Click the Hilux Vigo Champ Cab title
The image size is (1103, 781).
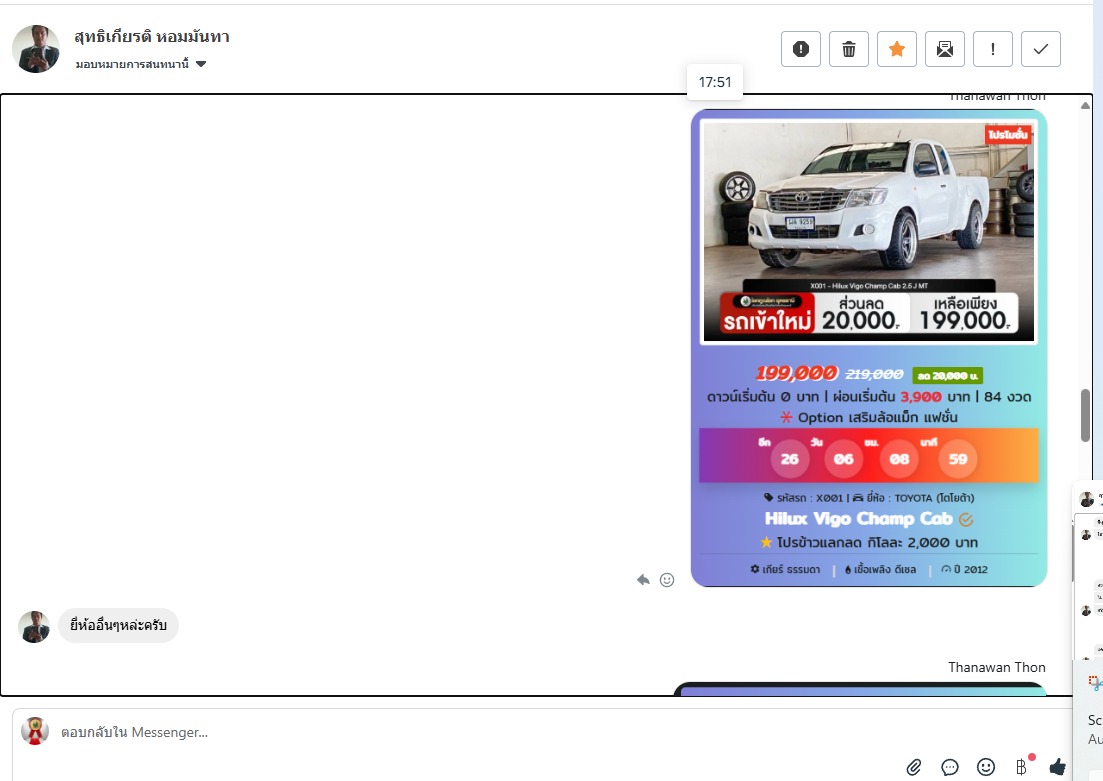point(858,519)
